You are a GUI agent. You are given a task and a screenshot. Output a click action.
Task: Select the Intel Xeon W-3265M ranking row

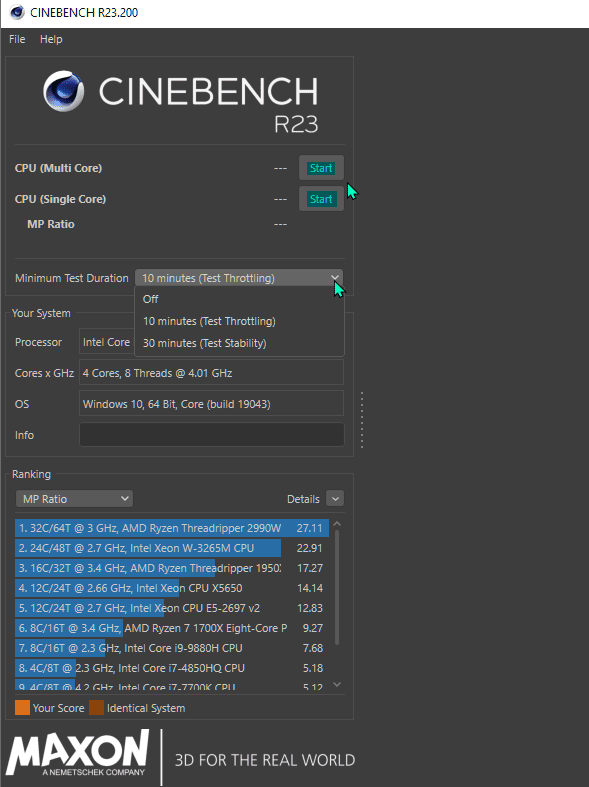[172, 548]
